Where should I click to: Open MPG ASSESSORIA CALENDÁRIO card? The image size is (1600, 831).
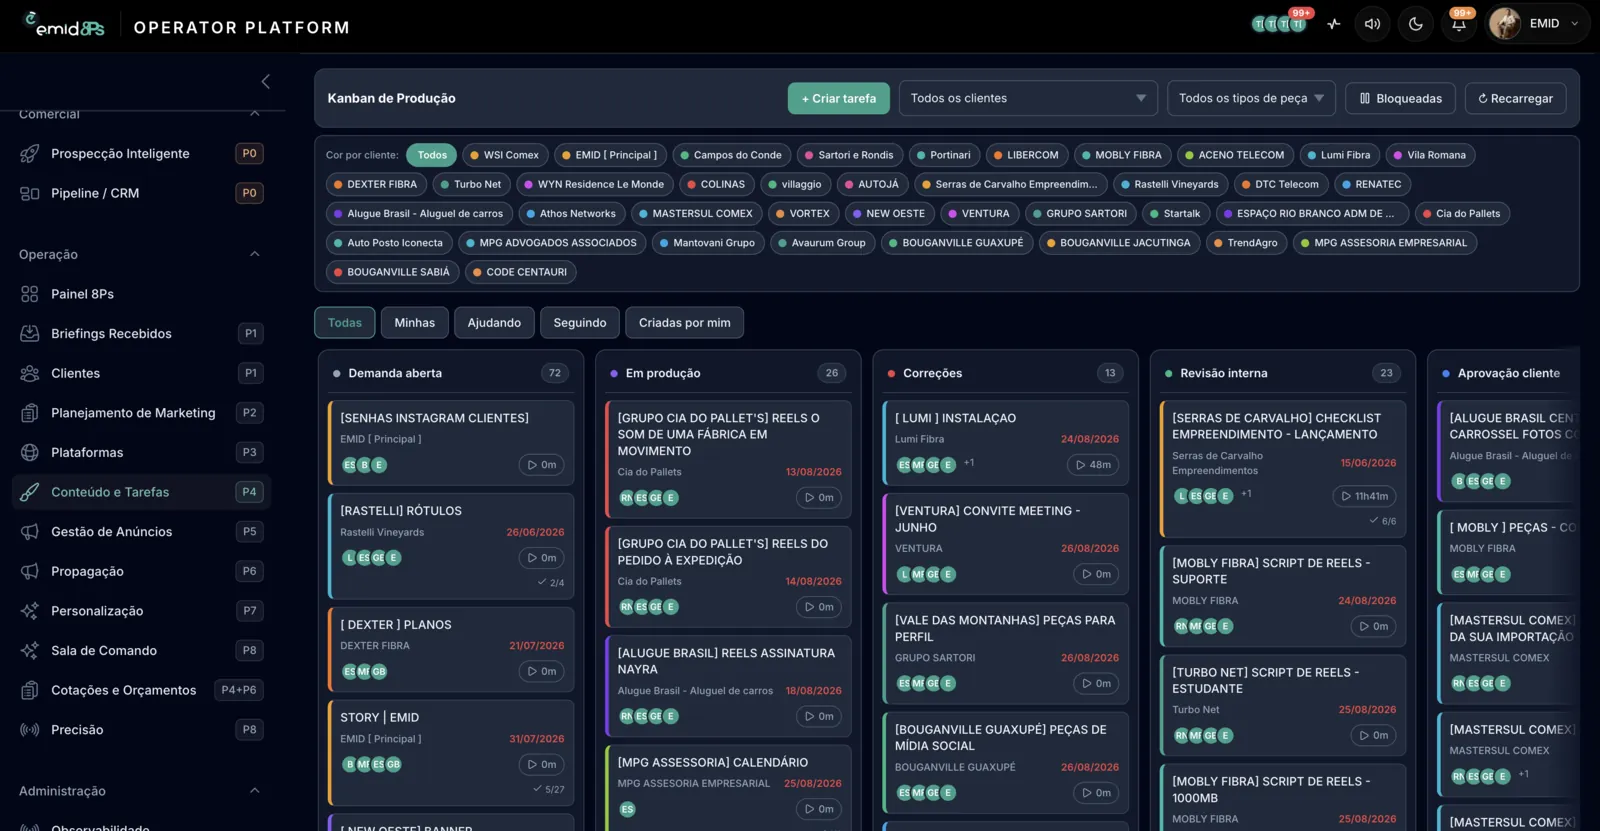click(x=728, y=787)
